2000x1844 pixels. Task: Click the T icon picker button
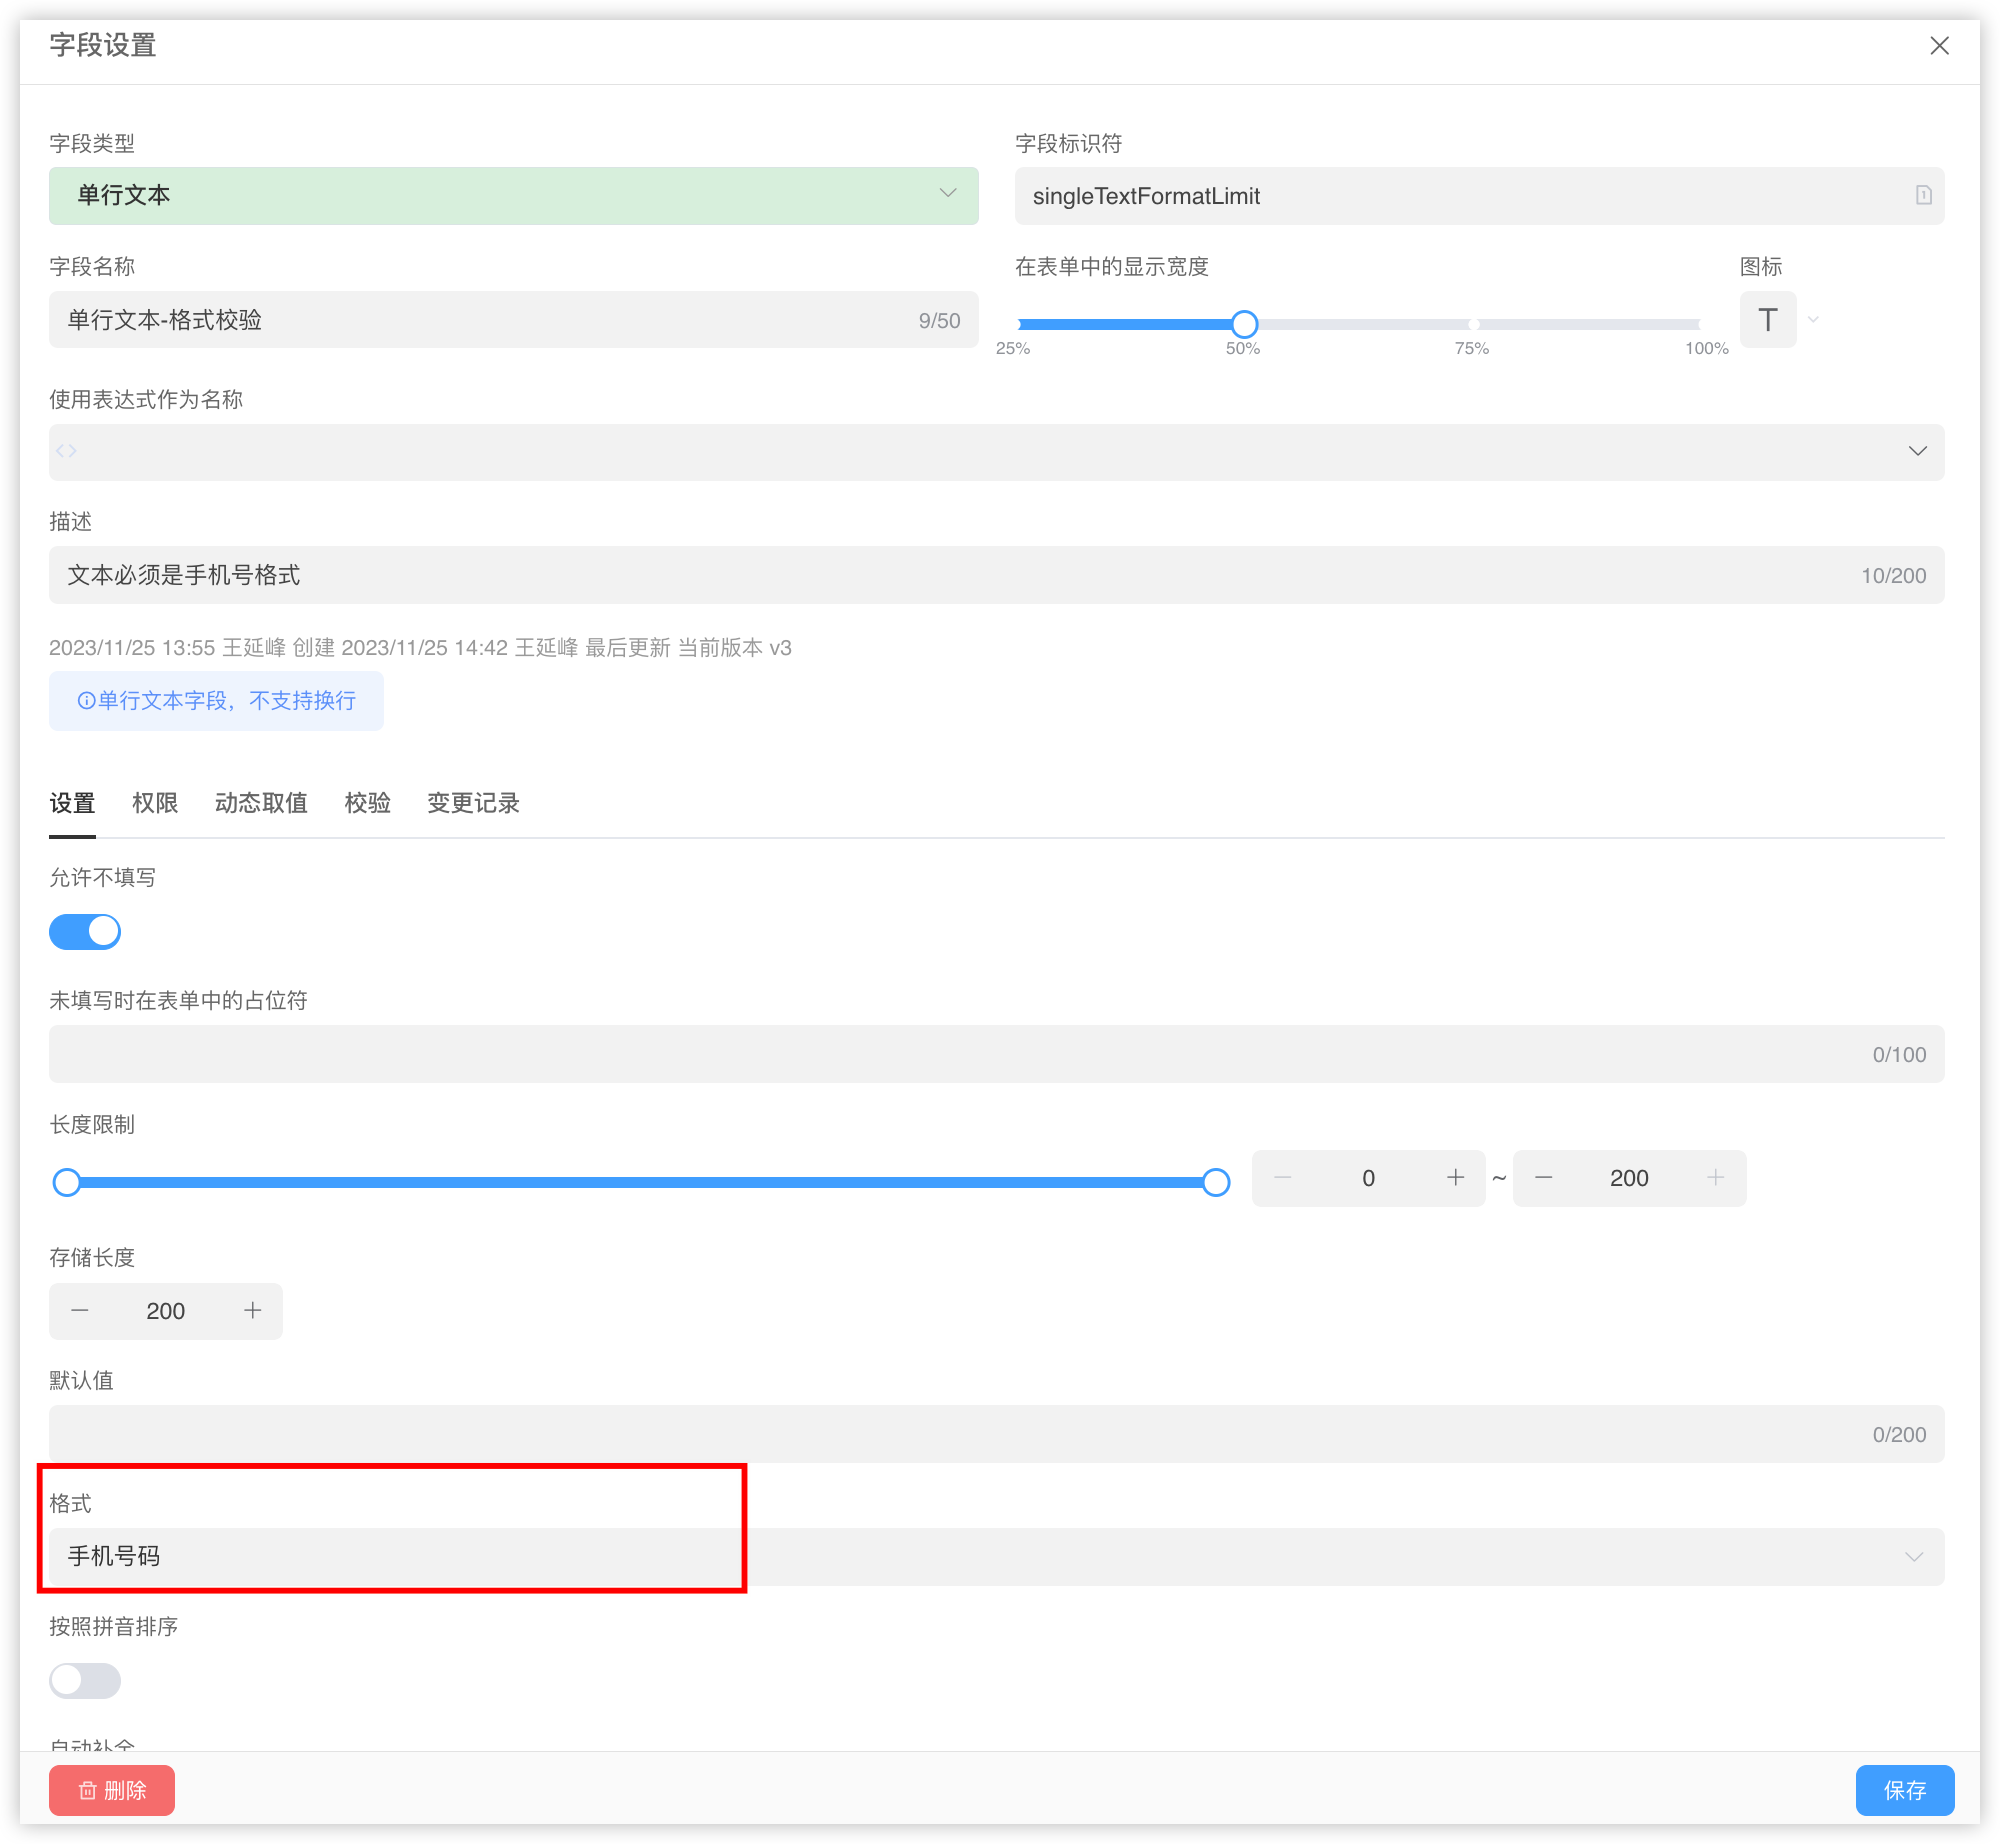(x=1767, y=320)
